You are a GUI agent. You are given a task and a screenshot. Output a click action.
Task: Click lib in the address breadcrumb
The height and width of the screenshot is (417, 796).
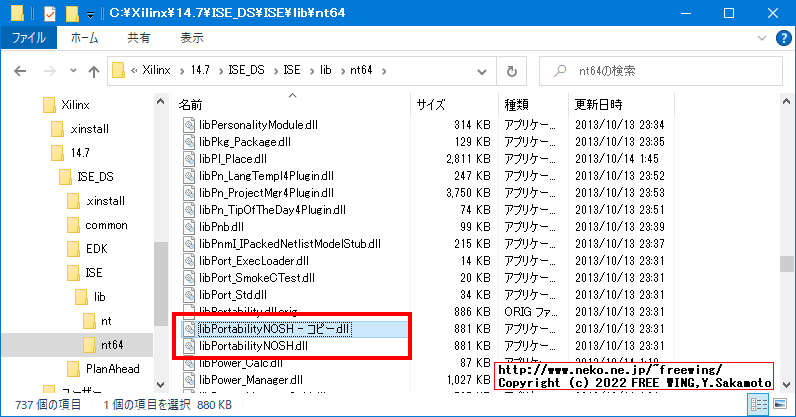pyautogui.click(x=325, y=70)
